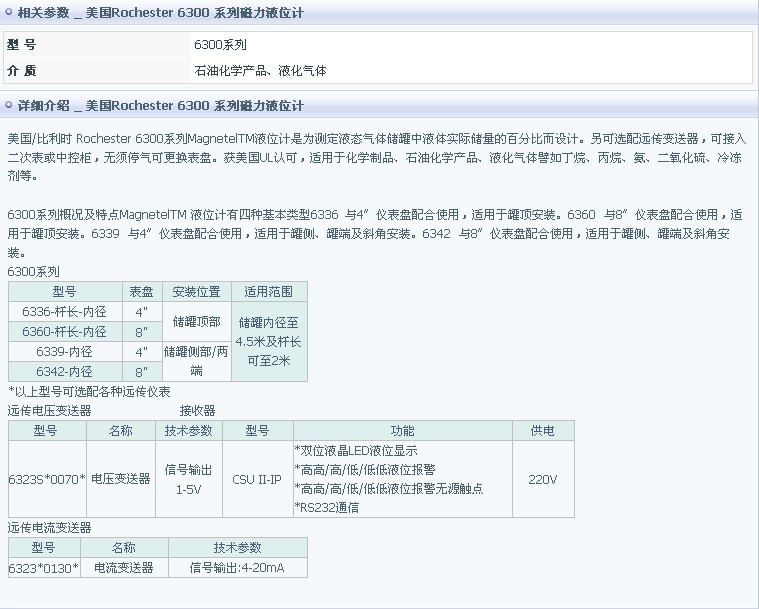759x609 pixels.
Task: Click the 远传电流变送器 label
Action: (49, 528)
